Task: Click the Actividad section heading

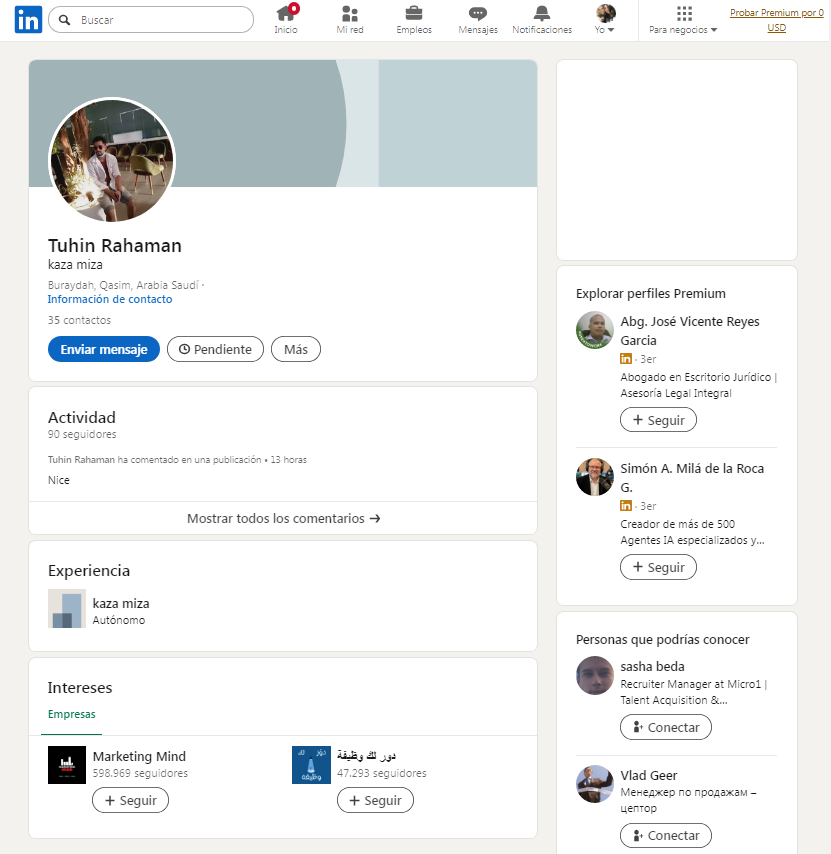Action: click(x=82, y=417)
